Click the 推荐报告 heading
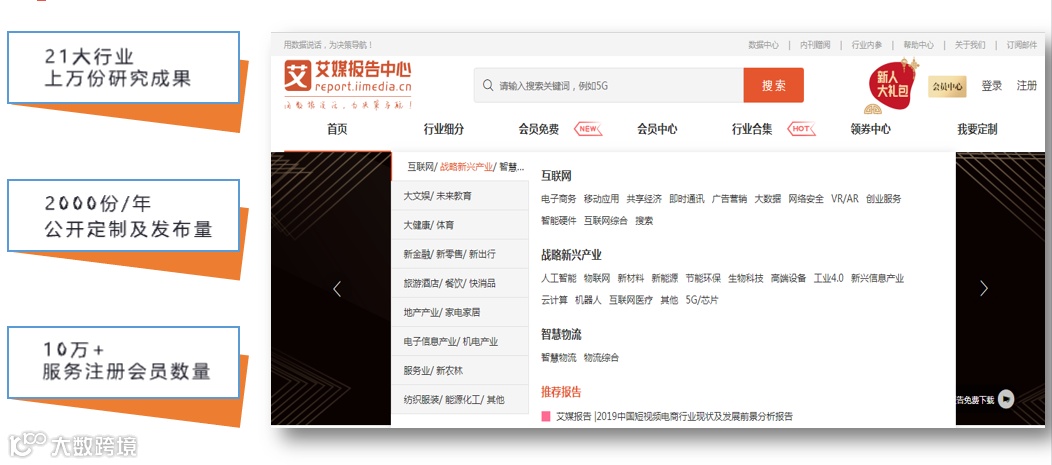Viewport: 1052px width, 465px height. click(562, 392)
